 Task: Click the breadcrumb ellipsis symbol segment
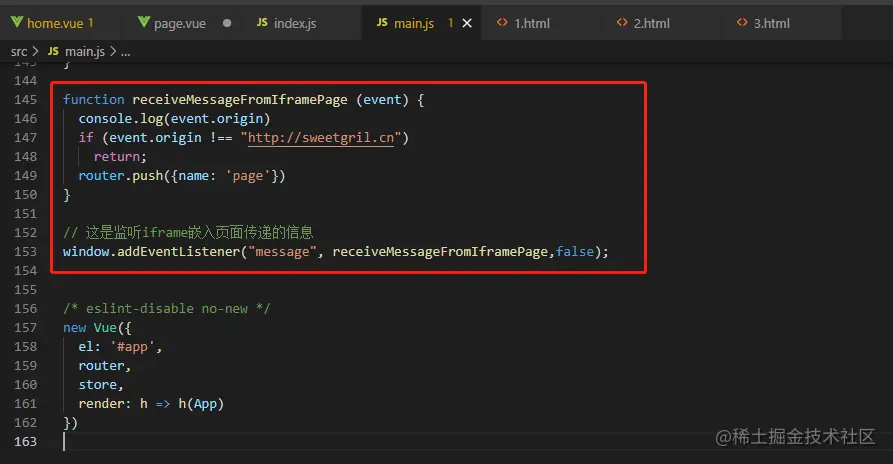pos(126,52)
